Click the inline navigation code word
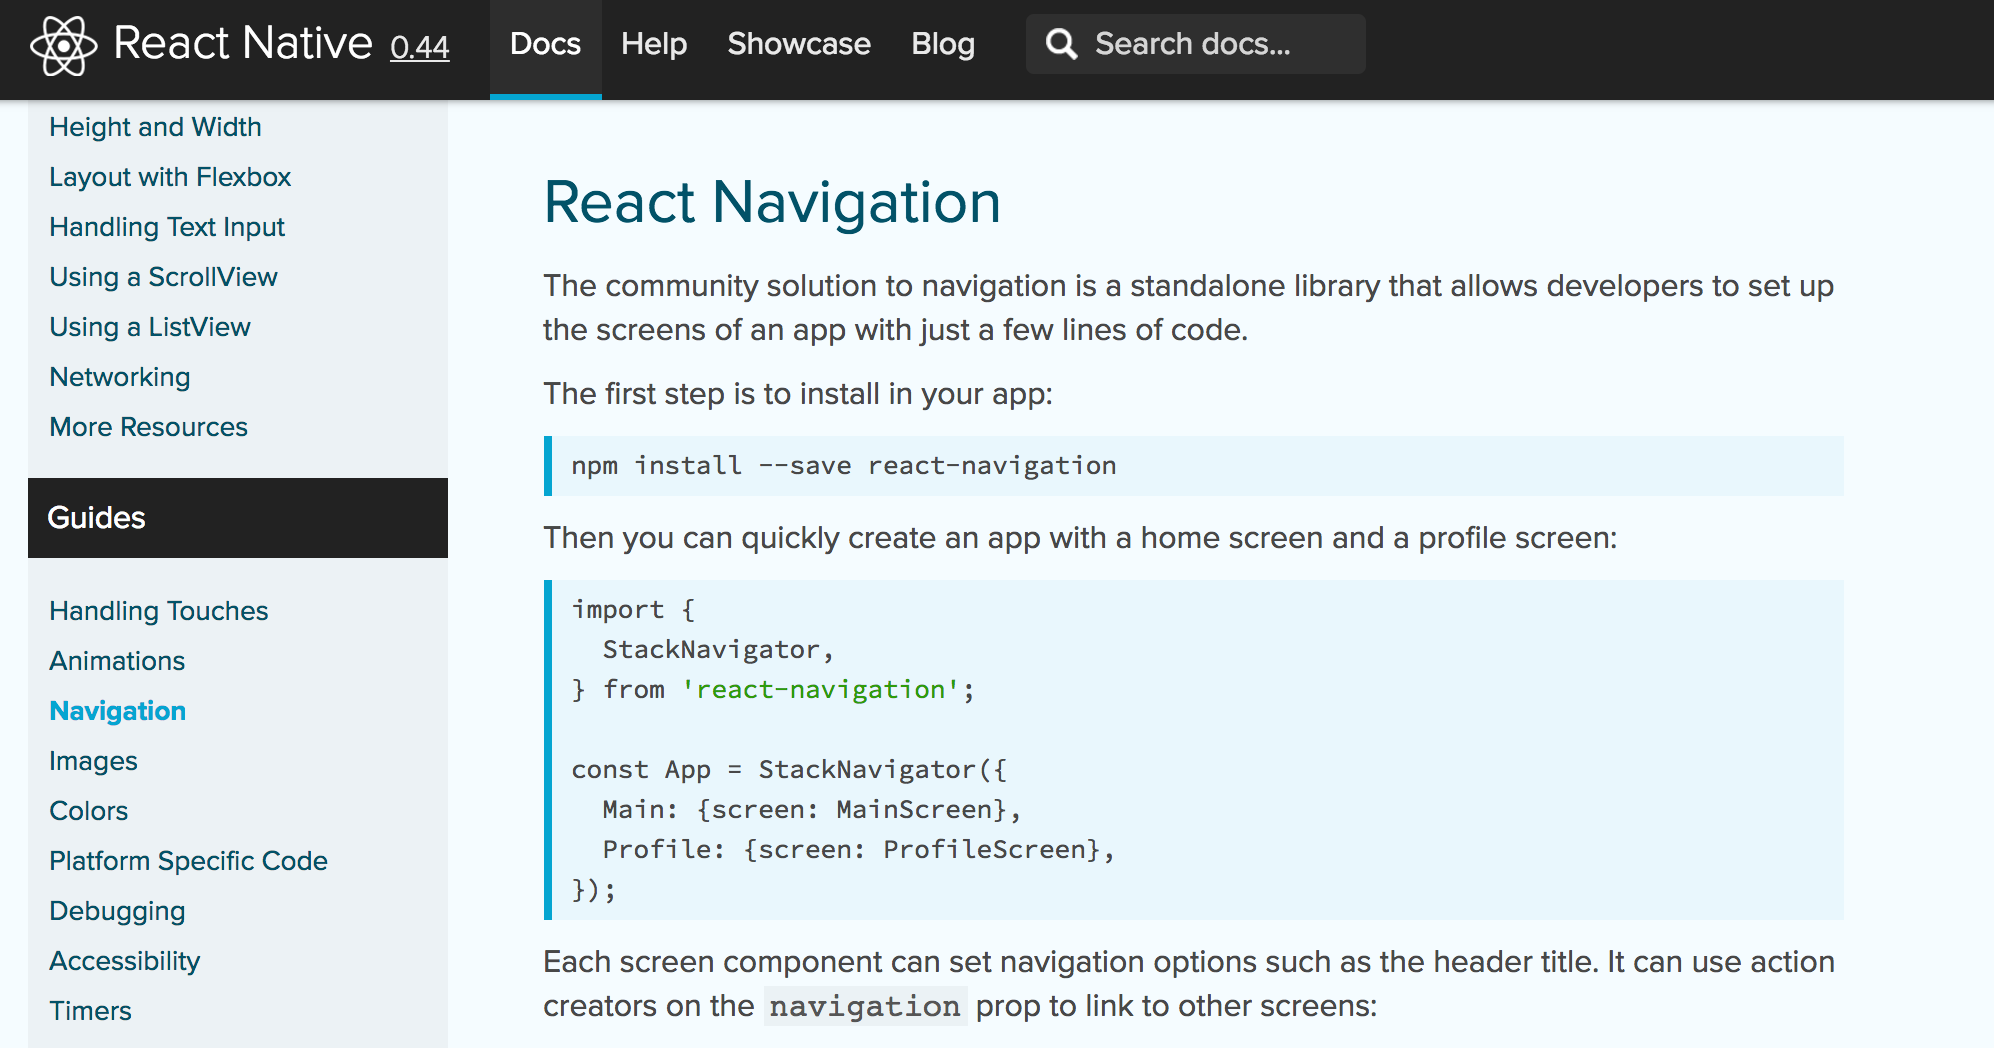The width and height of the screenshot is (1994, 1048). coord(865,1006)
